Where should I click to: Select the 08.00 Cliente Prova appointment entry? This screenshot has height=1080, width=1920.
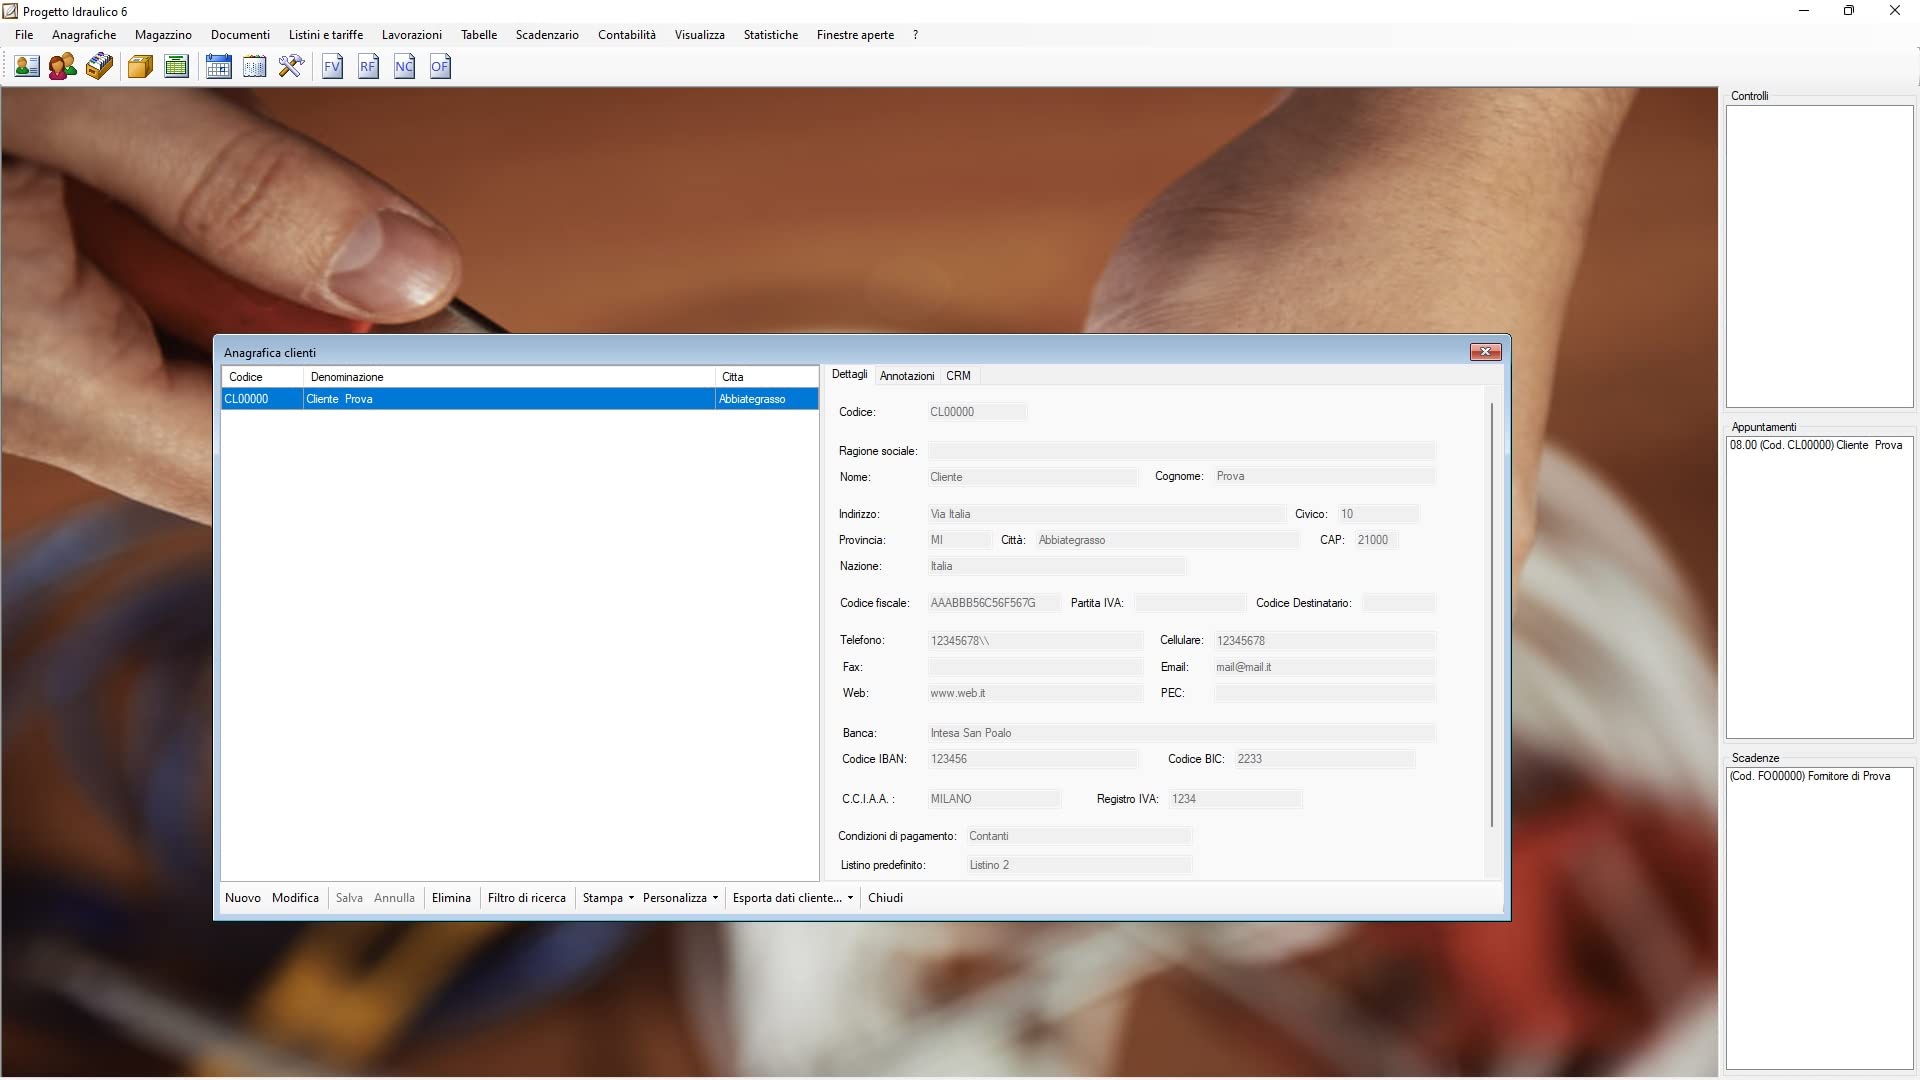1816,445
